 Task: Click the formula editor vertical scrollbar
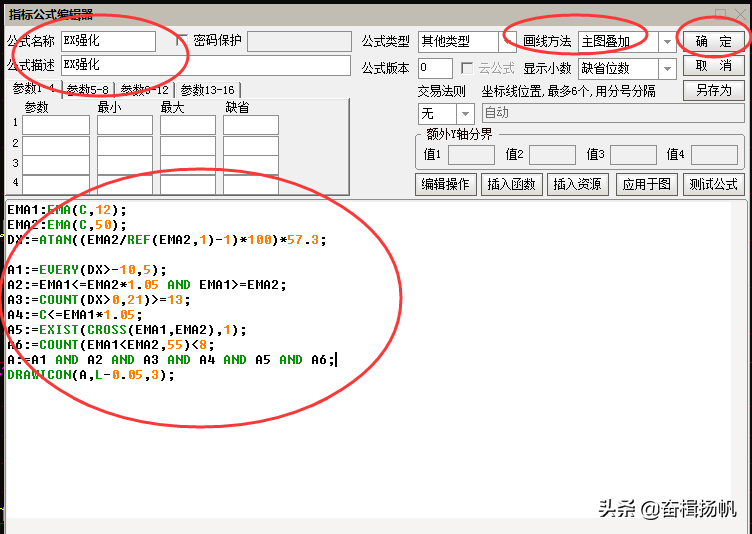(739, 359)
